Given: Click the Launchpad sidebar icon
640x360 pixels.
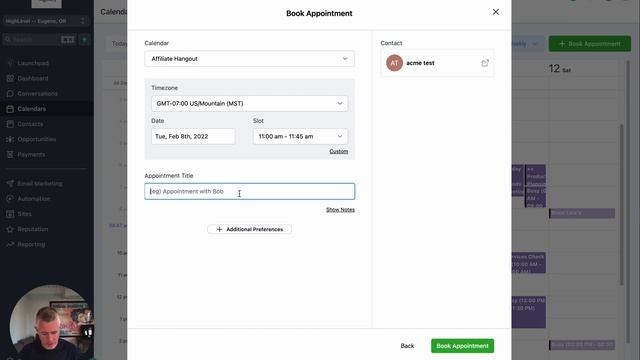Looking at the screenshot, I should pyautogui.click(x=10, y=63).
